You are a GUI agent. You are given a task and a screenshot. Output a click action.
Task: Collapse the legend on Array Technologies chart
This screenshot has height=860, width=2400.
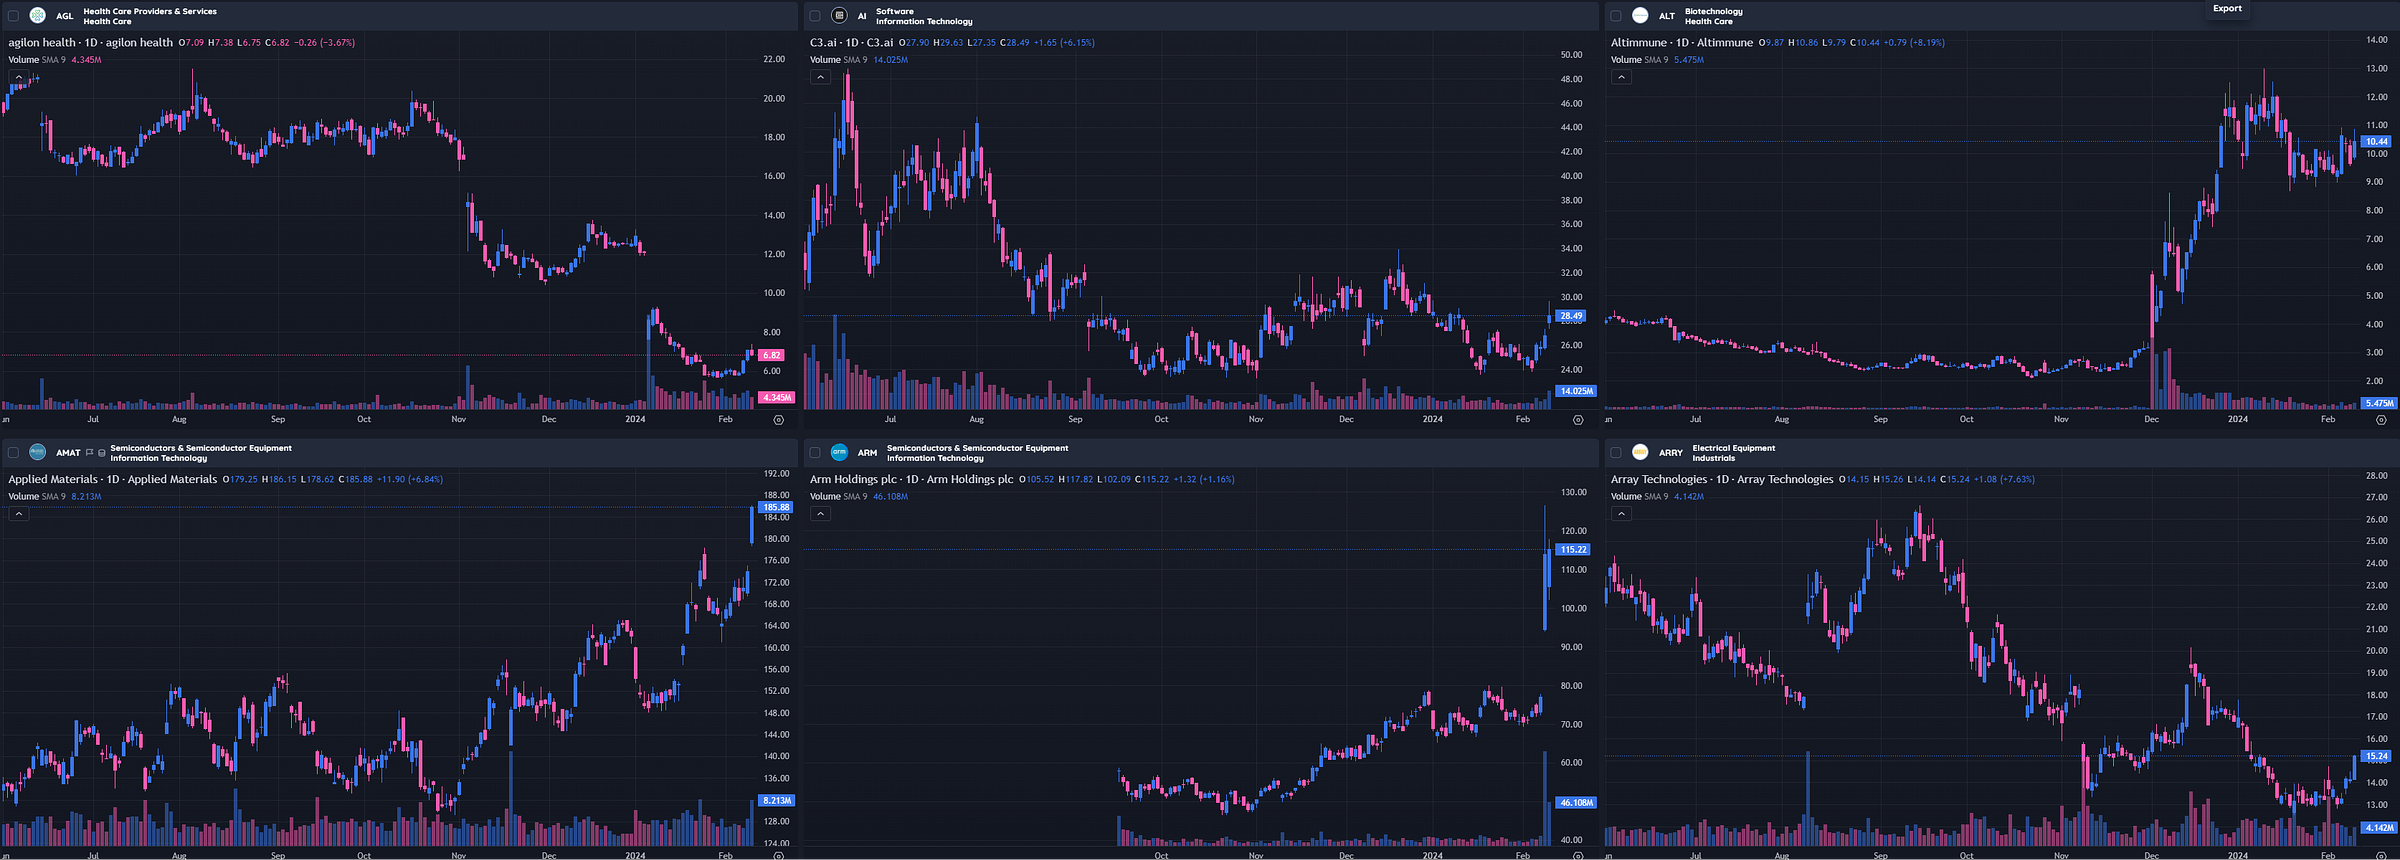click(x=1621, y=514)
